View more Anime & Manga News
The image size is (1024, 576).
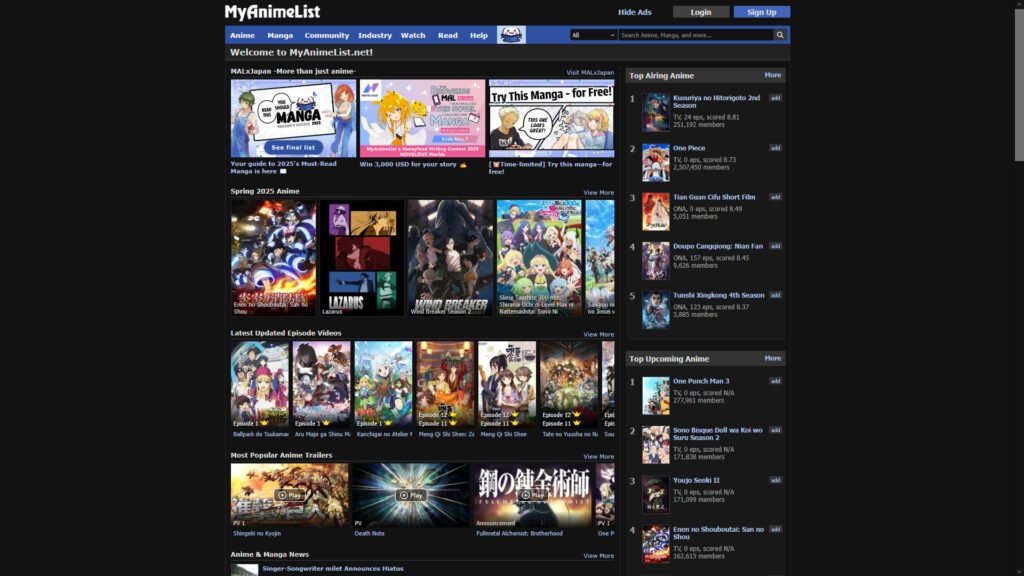[x=598, y=556]
